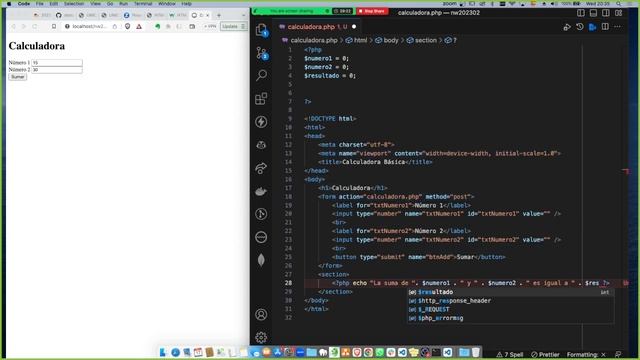The width and height of the screenshot is (640, 360).
Task: Open the Manage gear in VS Code
Action: point(261,337)
